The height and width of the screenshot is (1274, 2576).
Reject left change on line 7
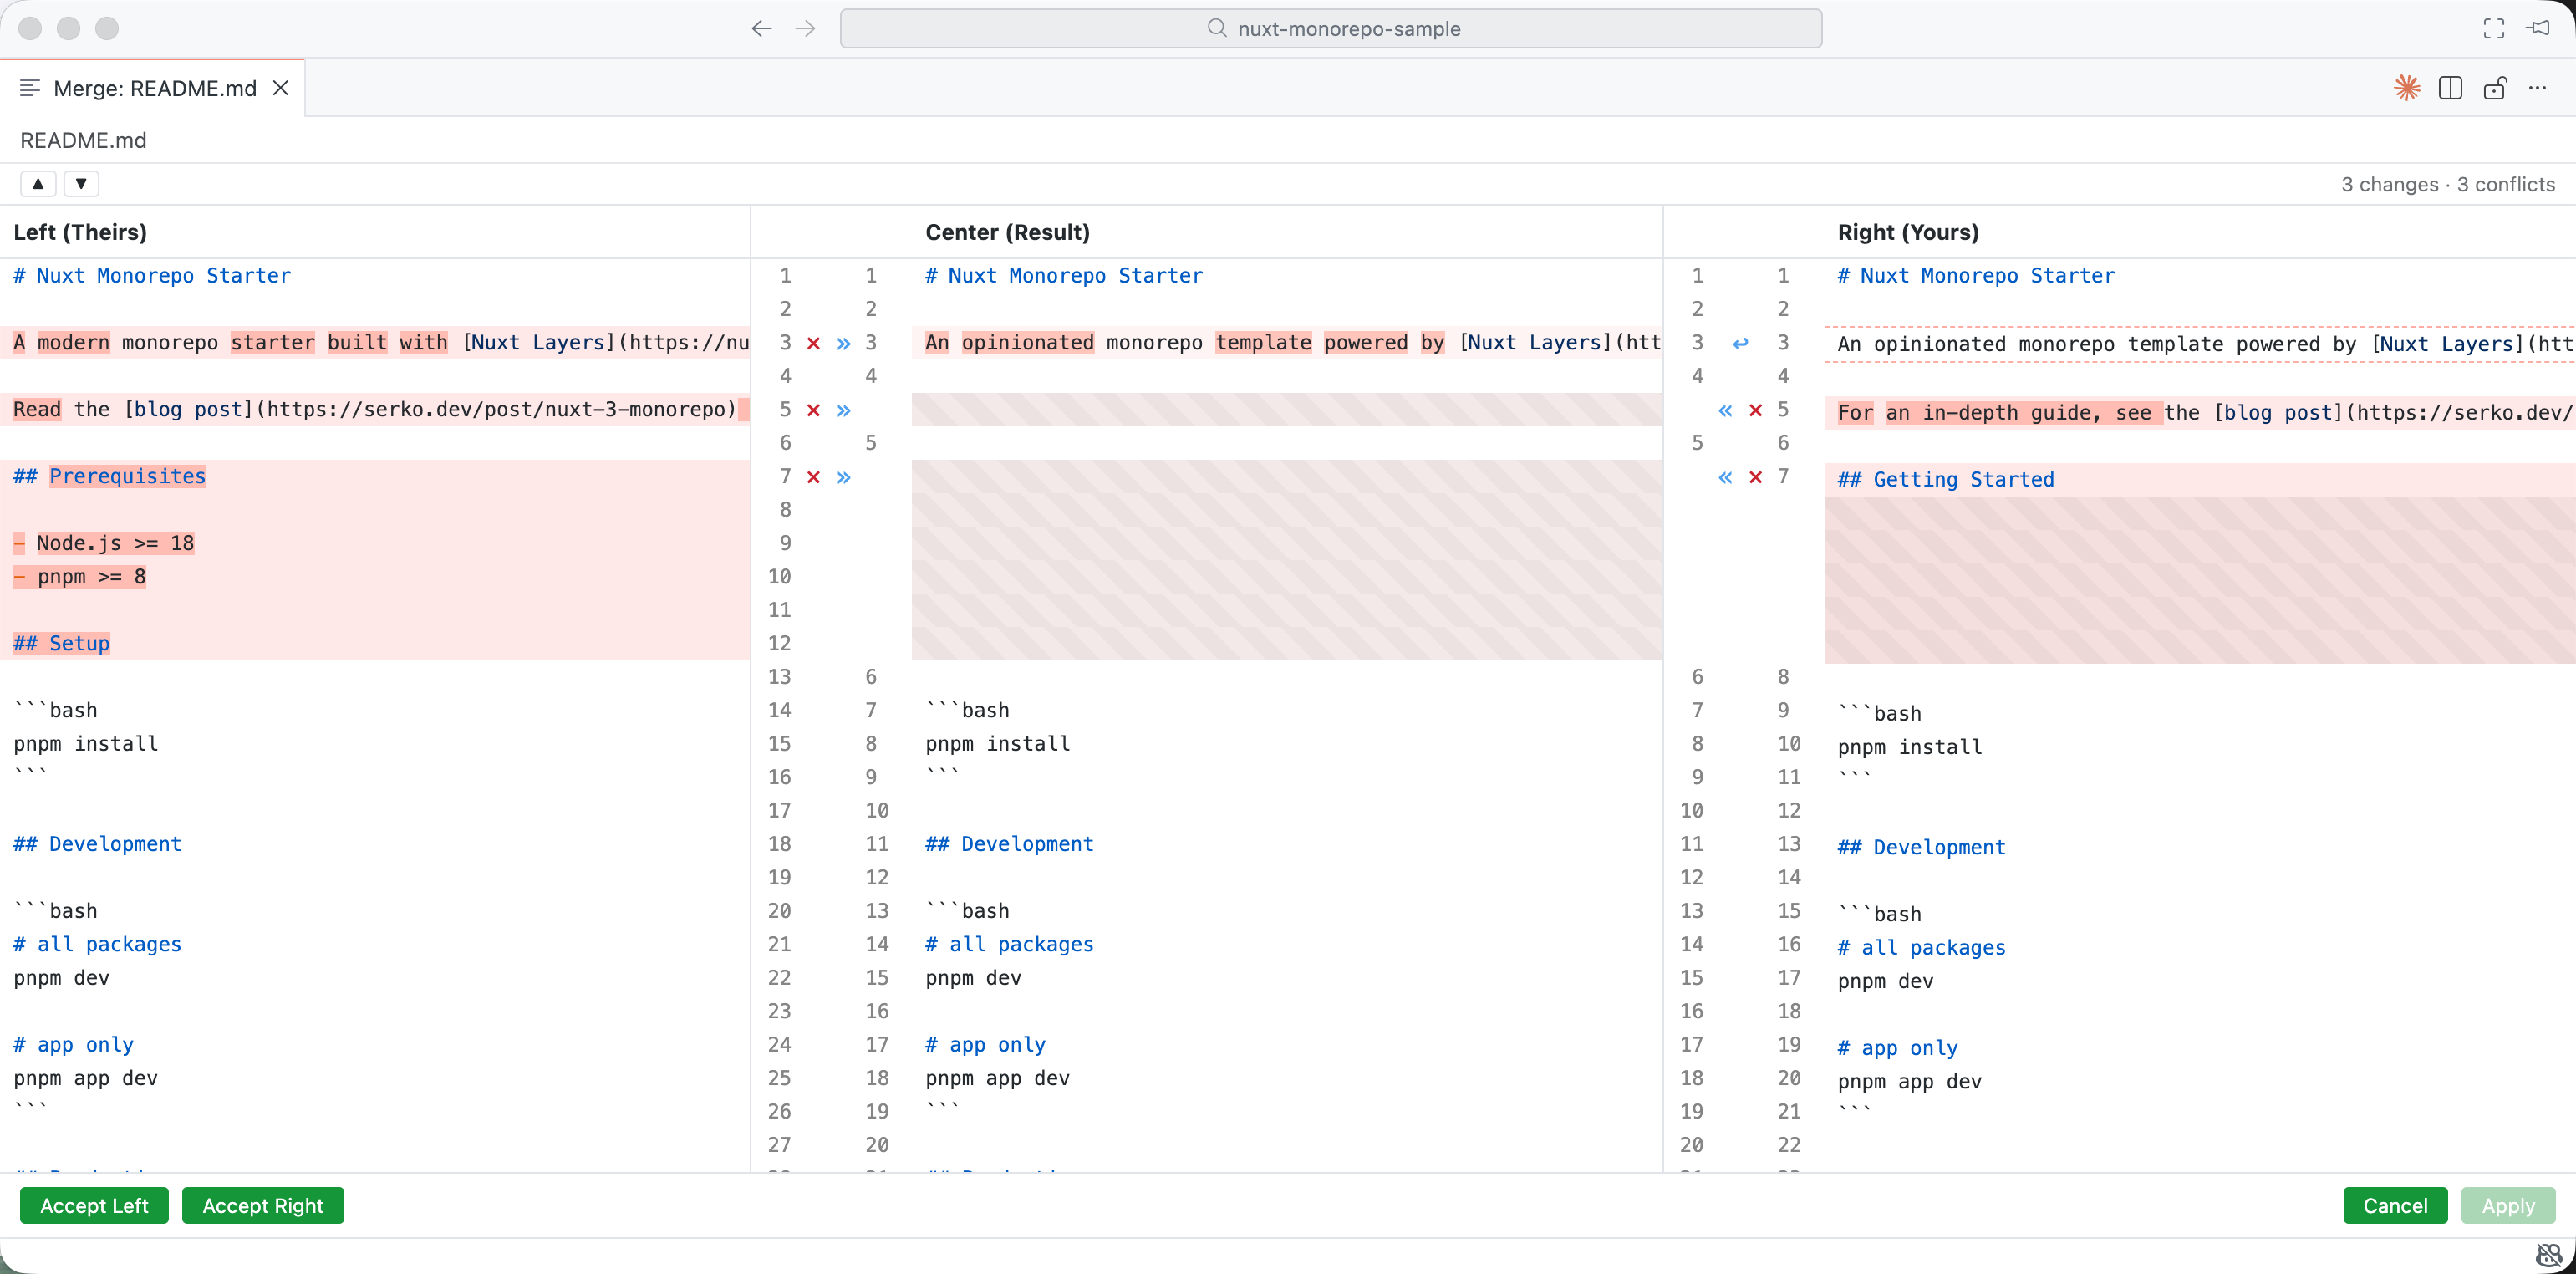click(x=813, y=477)
